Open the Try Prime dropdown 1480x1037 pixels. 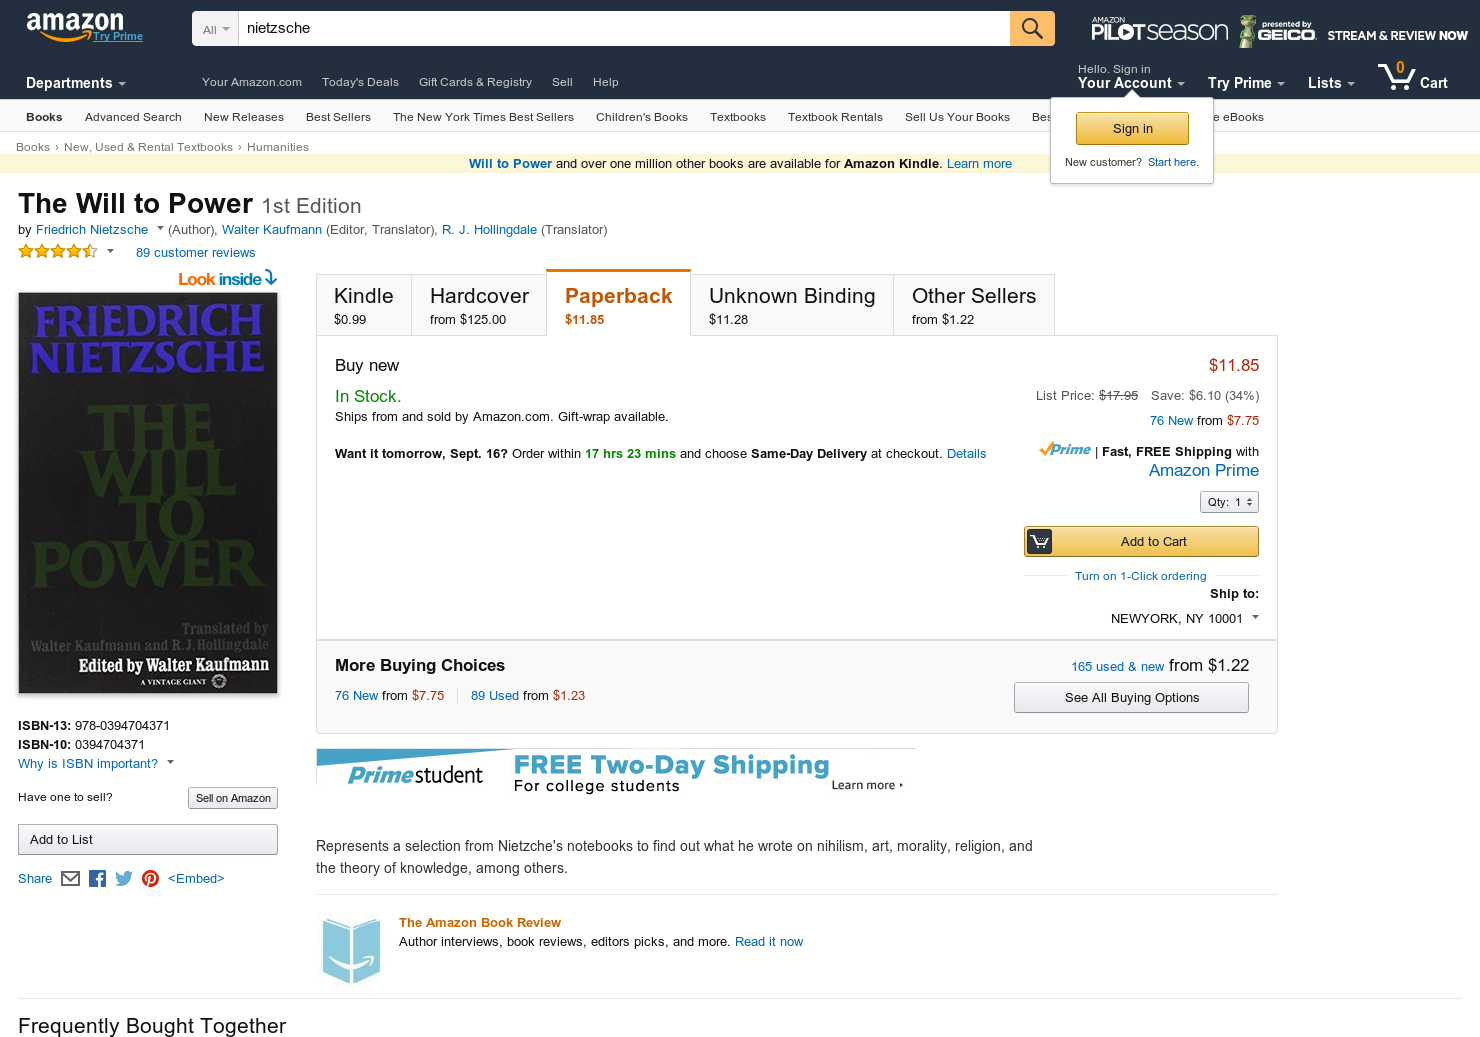pos(1246,83)
